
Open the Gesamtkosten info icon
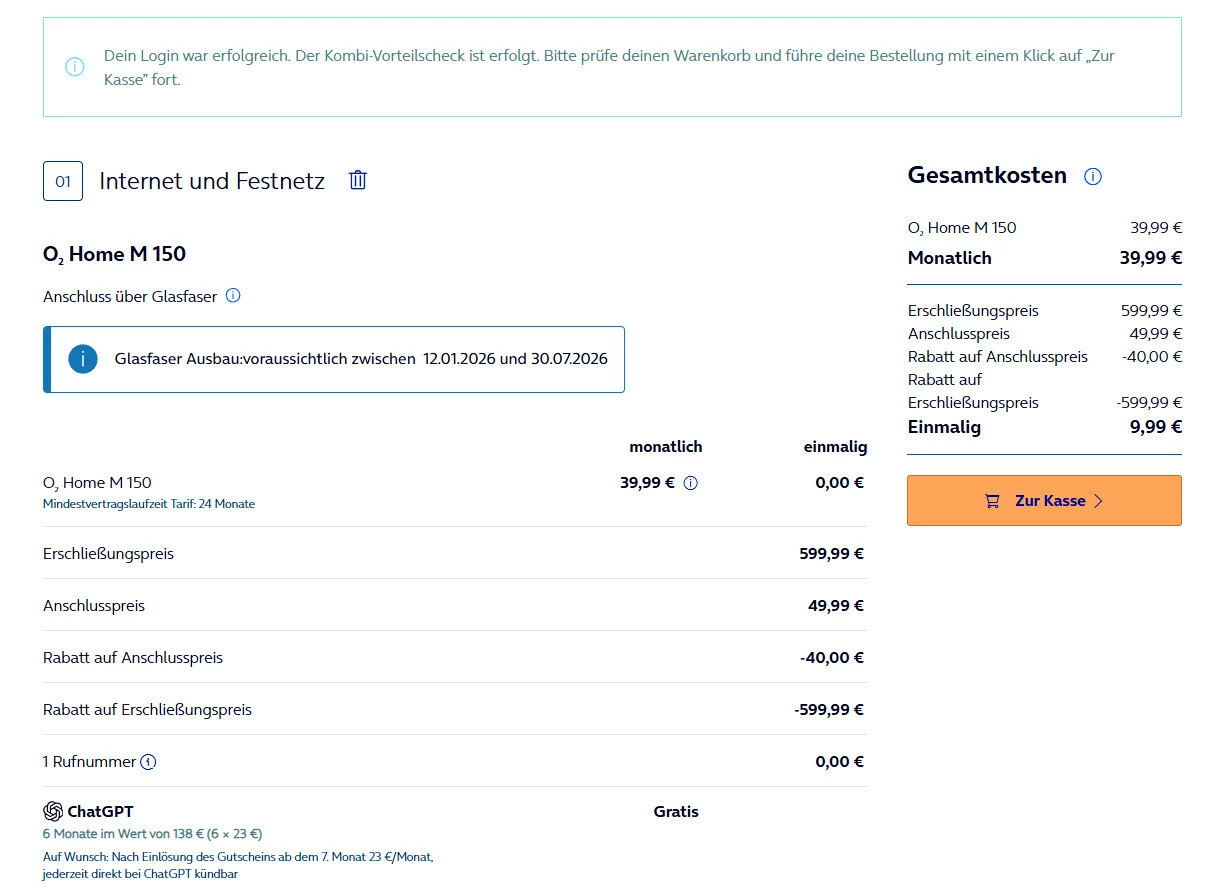click(x=1093, y=177)
